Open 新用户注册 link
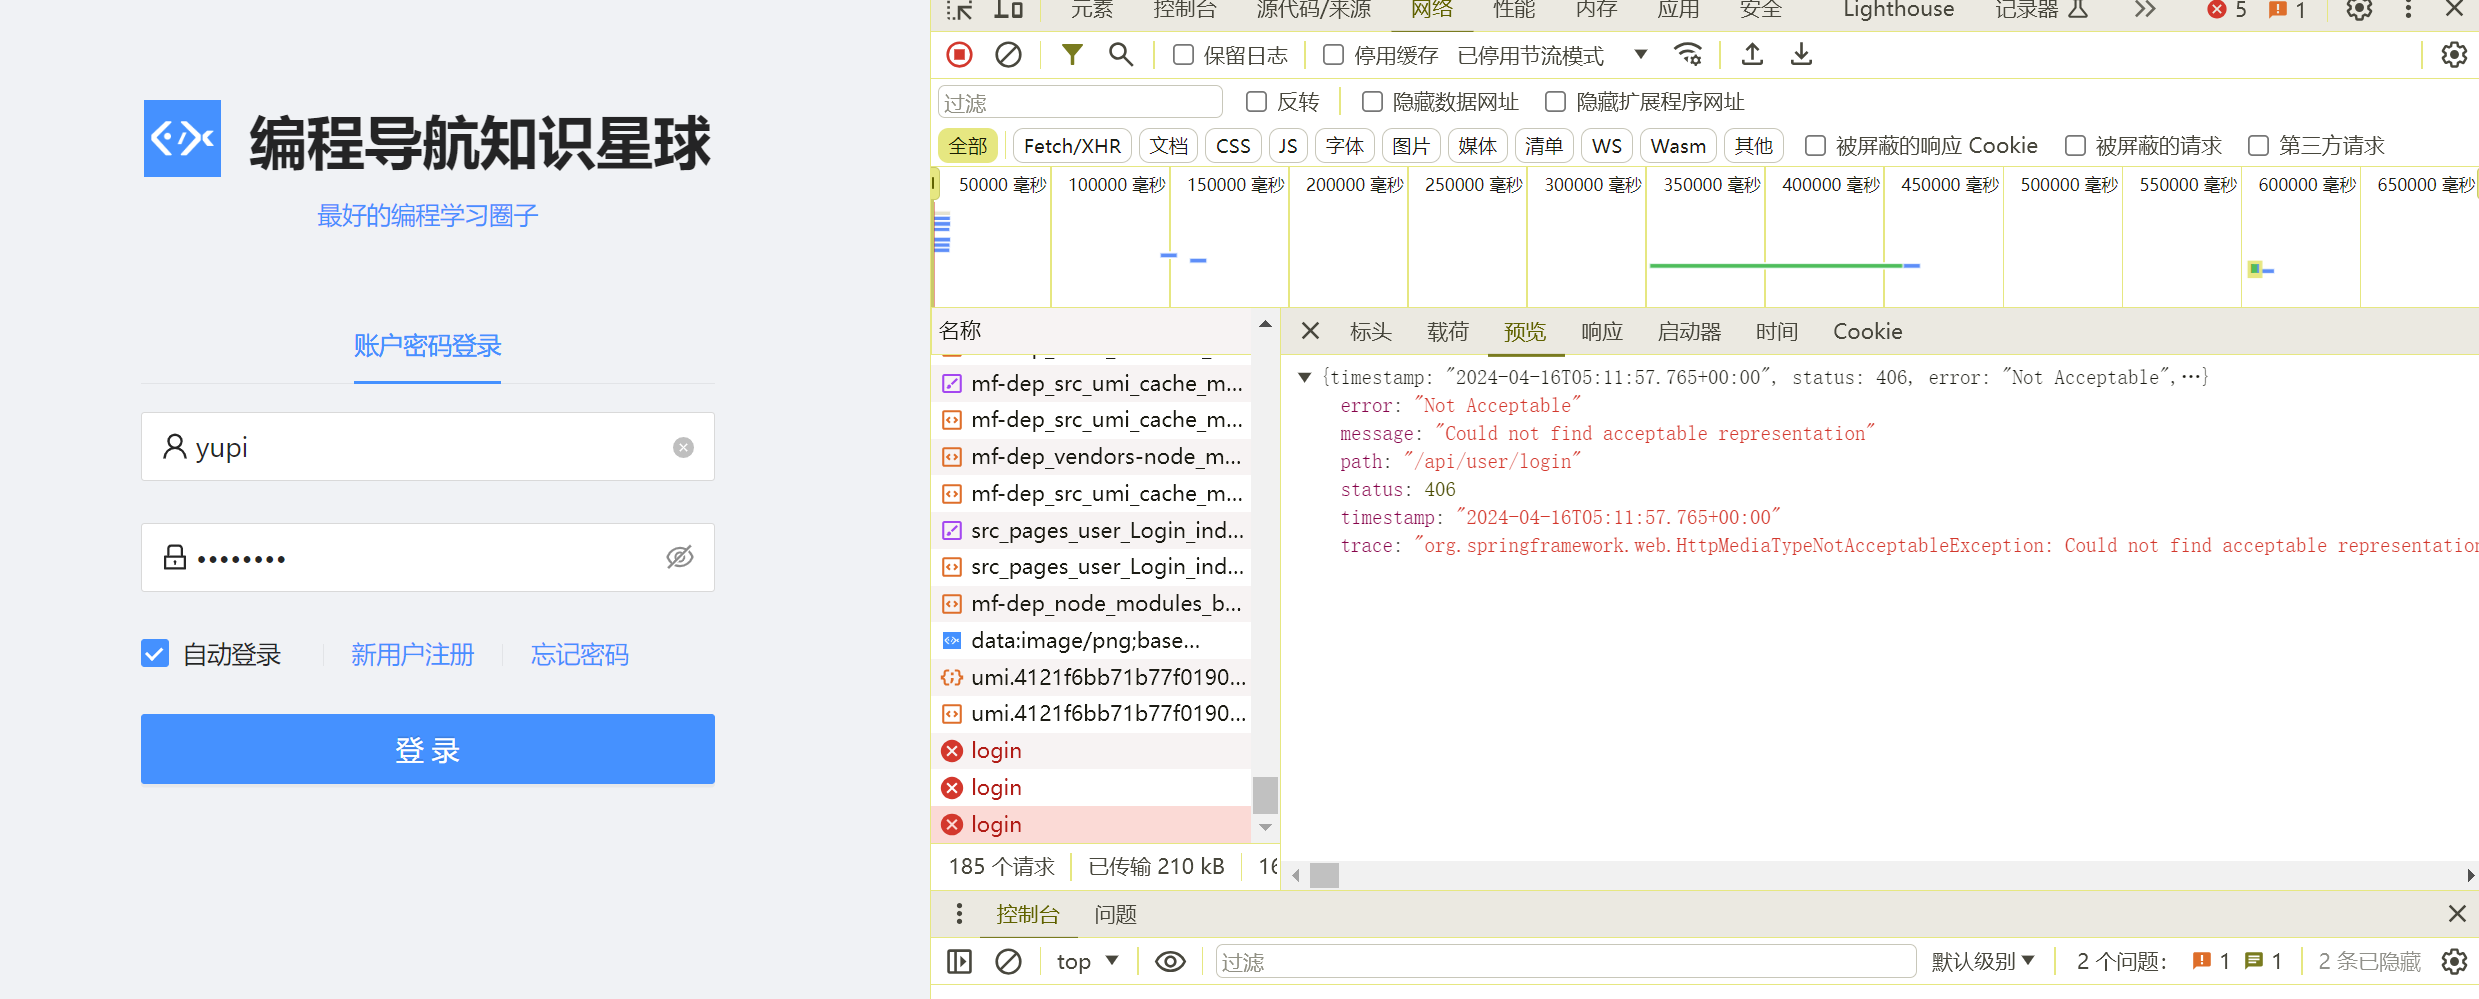Viewport: 2479px width, 999px height. 412,654
